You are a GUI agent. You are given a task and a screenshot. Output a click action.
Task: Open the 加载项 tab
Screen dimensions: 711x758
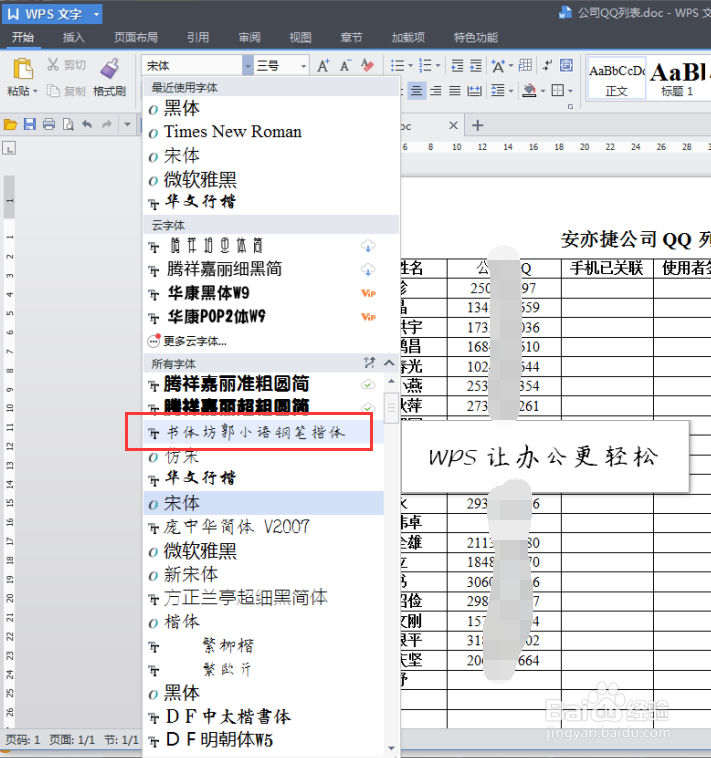408,37
